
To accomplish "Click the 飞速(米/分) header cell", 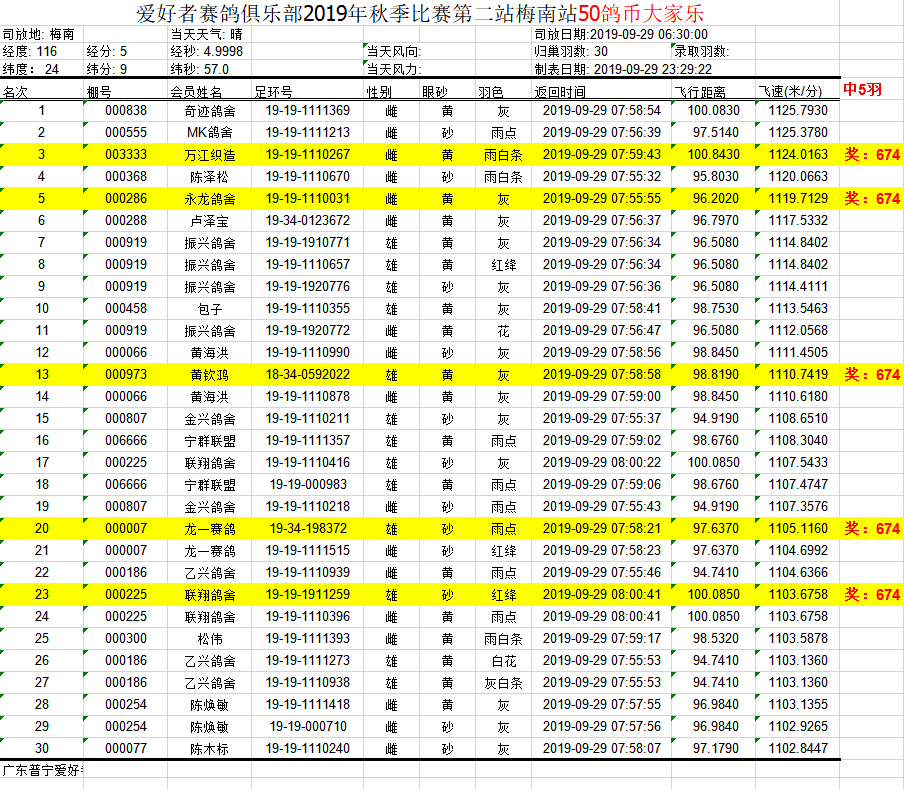I will click(798, 91).
